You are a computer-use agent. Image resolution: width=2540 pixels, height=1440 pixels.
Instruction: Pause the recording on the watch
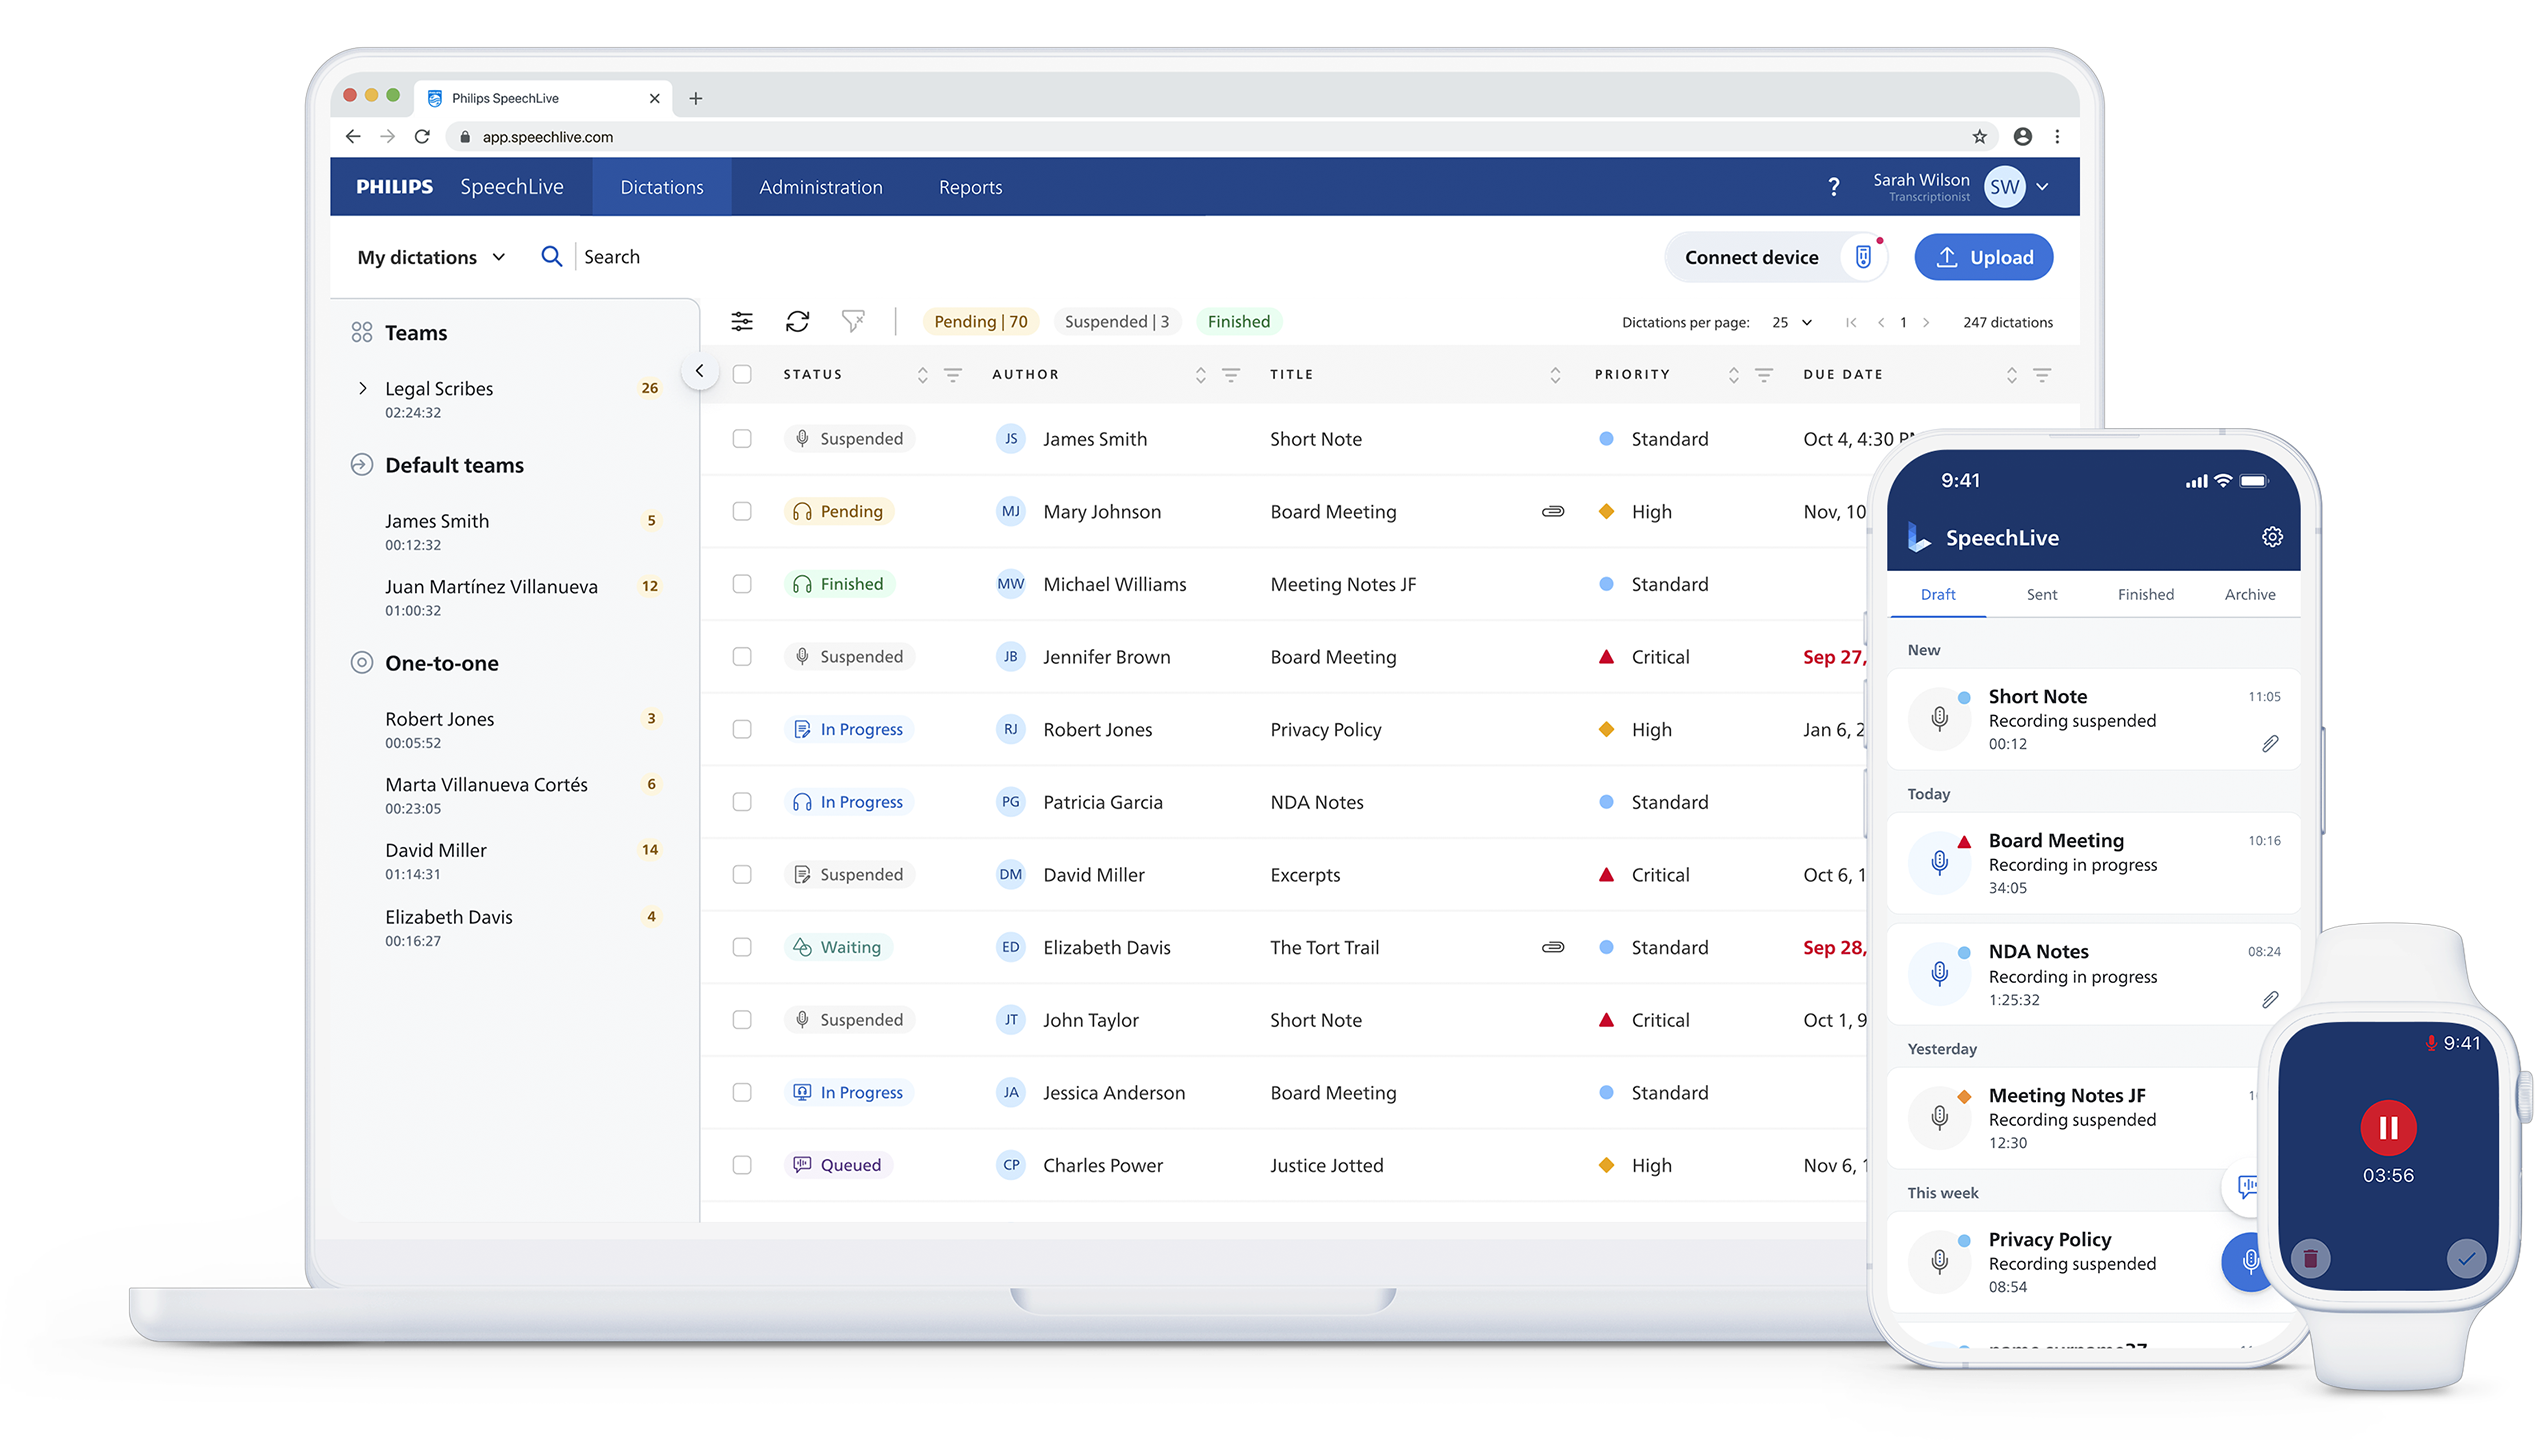pos(2388,1127)
